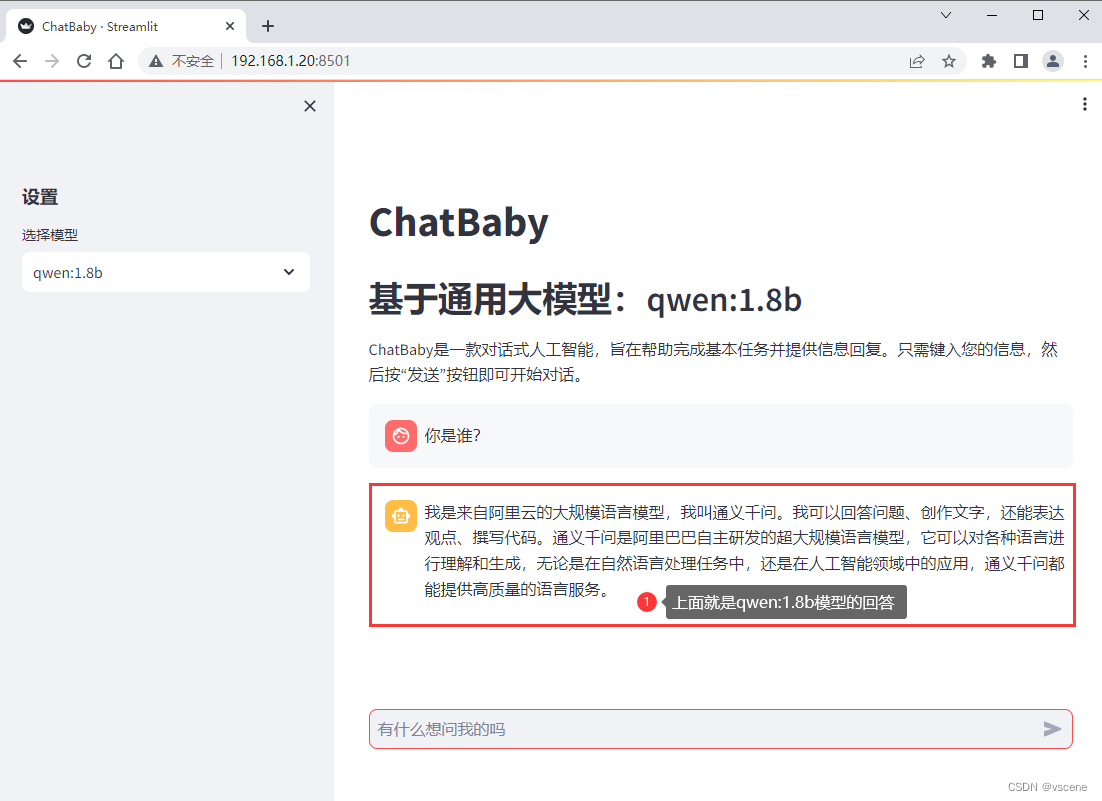1102x801 pixels.
Task: Close the settings sidebar with X
Action: point(310,106)
